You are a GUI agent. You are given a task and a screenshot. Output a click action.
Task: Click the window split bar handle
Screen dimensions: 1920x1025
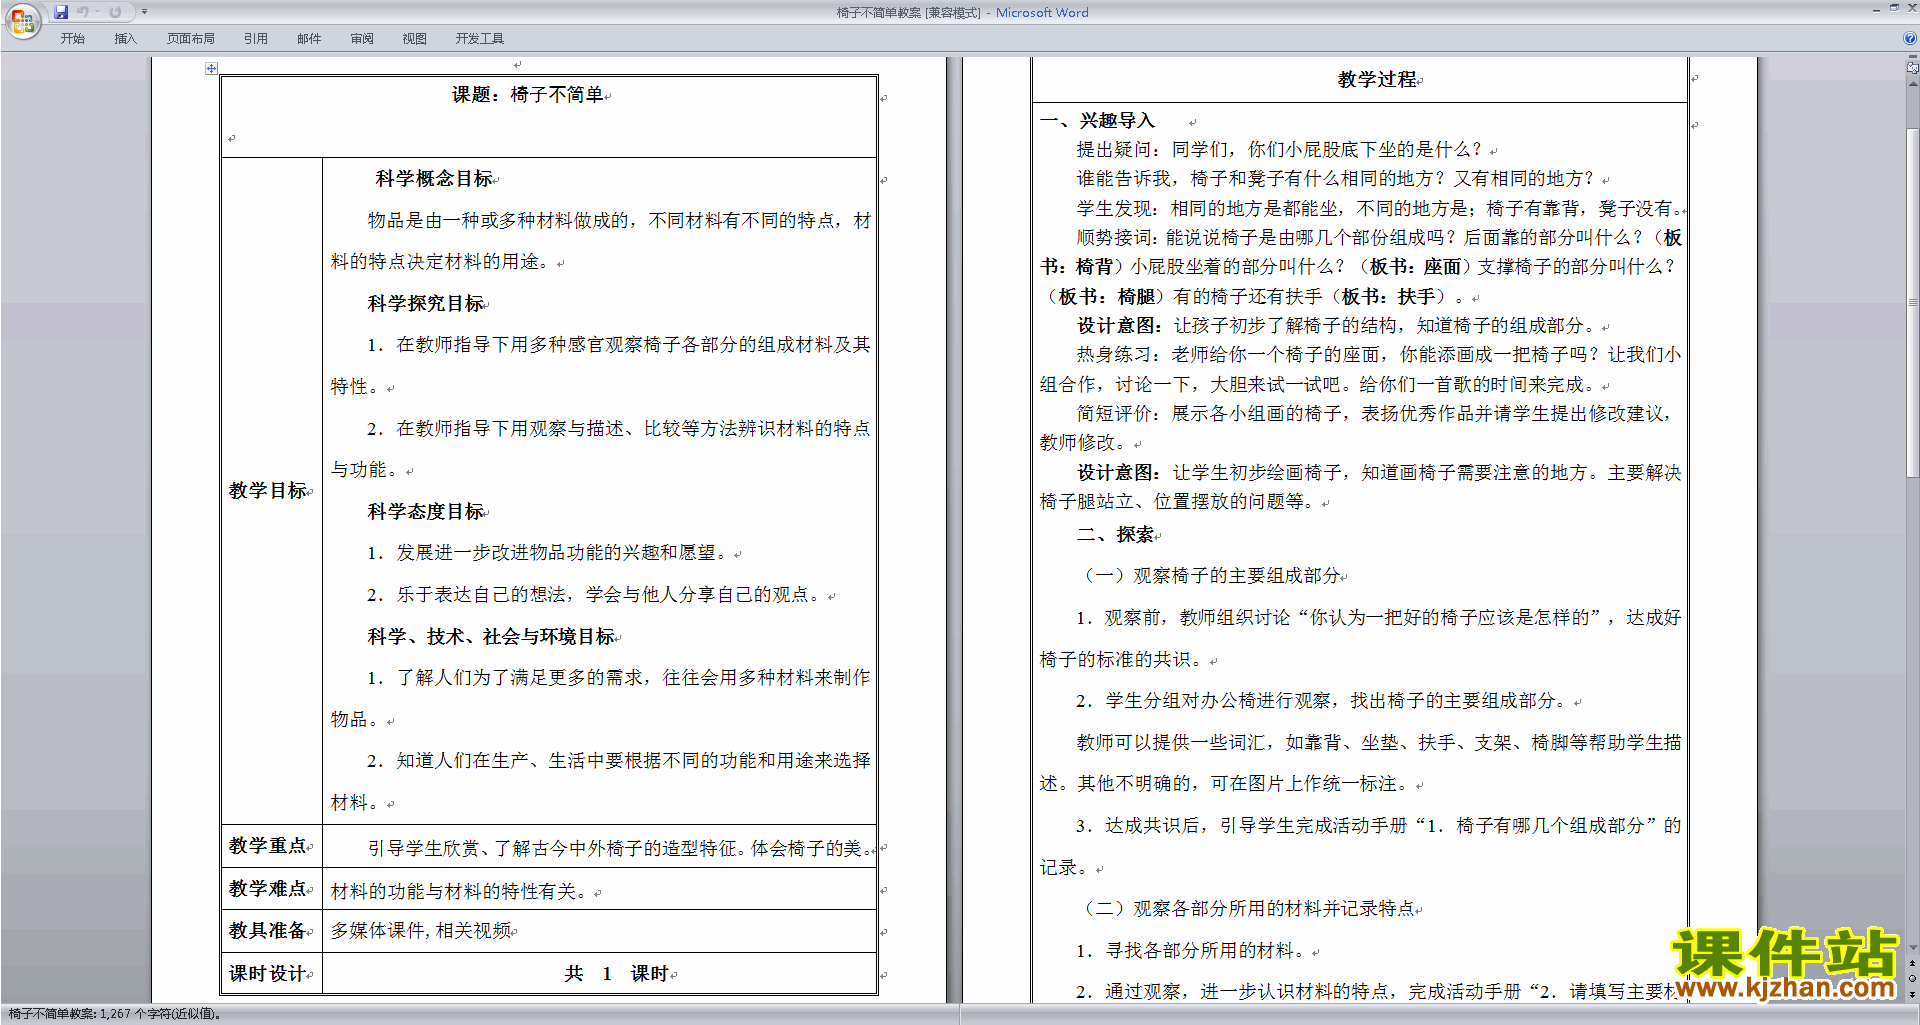pyautogui.click(x=1913, y=58)
